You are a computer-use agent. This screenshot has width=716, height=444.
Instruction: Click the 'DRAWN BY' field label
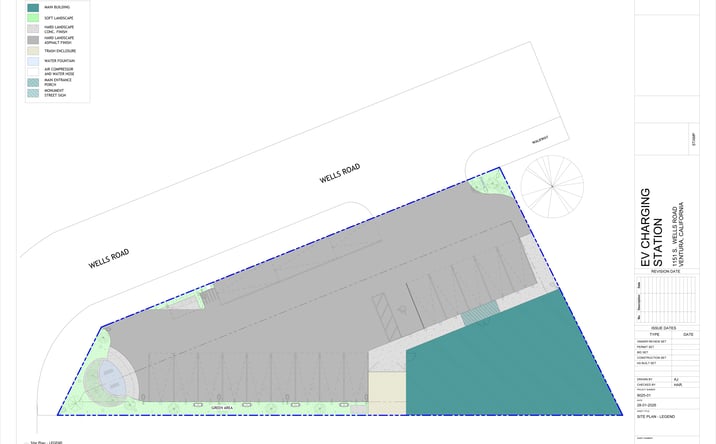644,379
